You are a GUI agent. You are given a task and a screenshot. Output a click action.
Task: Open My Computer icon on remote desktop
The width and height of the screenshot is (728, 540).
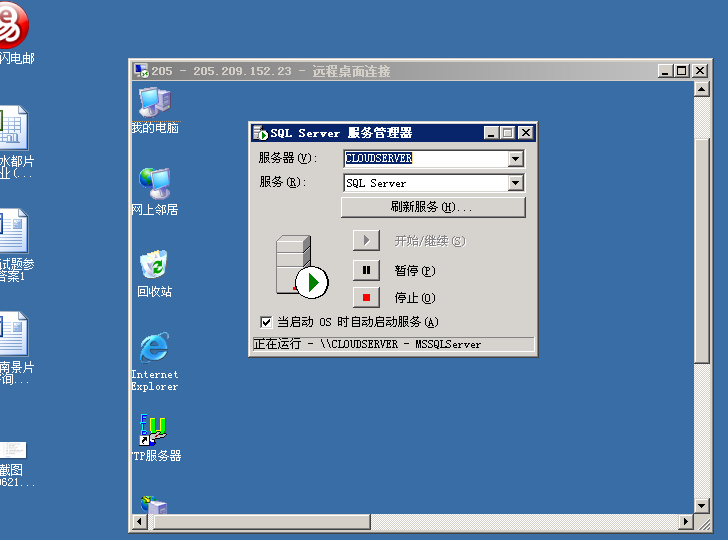pyautogui.click(x=155, y=103)
